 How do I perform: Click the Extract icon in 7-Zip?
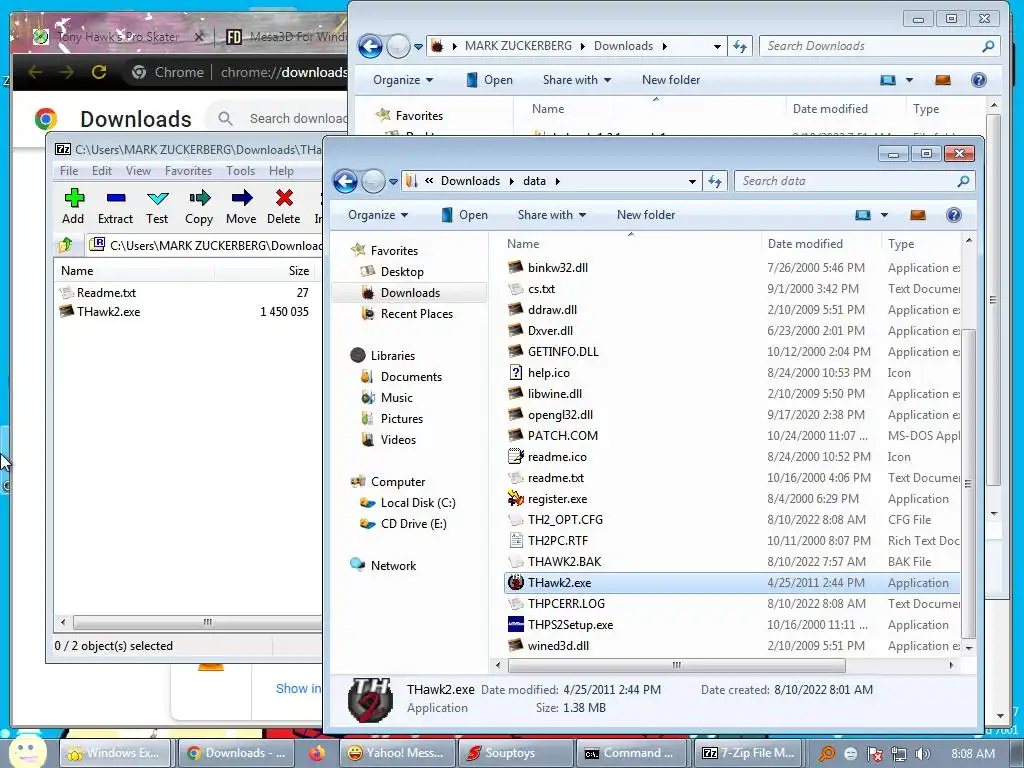(x=116, y=198)
